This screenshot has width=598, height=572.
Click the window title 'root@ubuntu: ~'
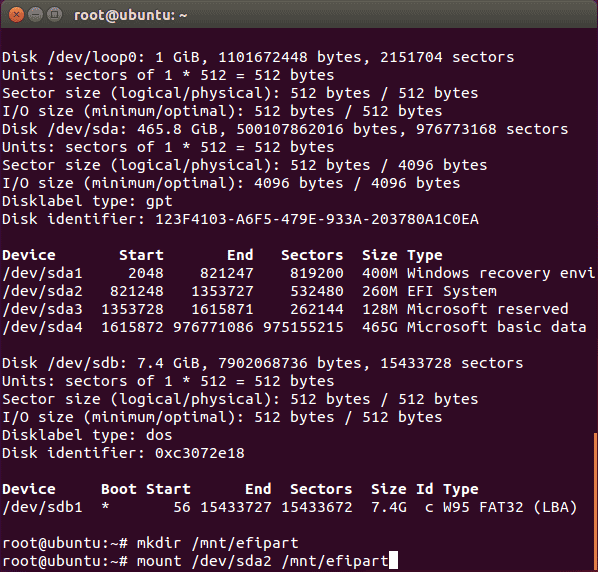pos(130,16)
